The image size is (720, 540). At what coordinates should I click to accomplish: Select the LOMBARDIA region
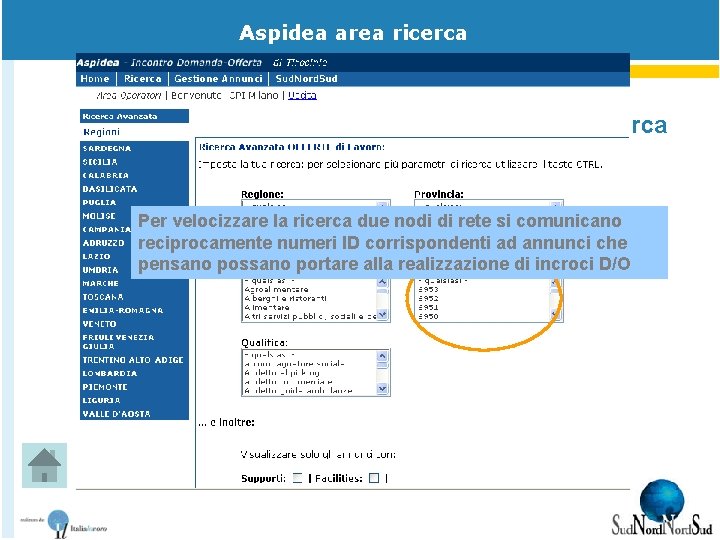(x=110, y=373)
